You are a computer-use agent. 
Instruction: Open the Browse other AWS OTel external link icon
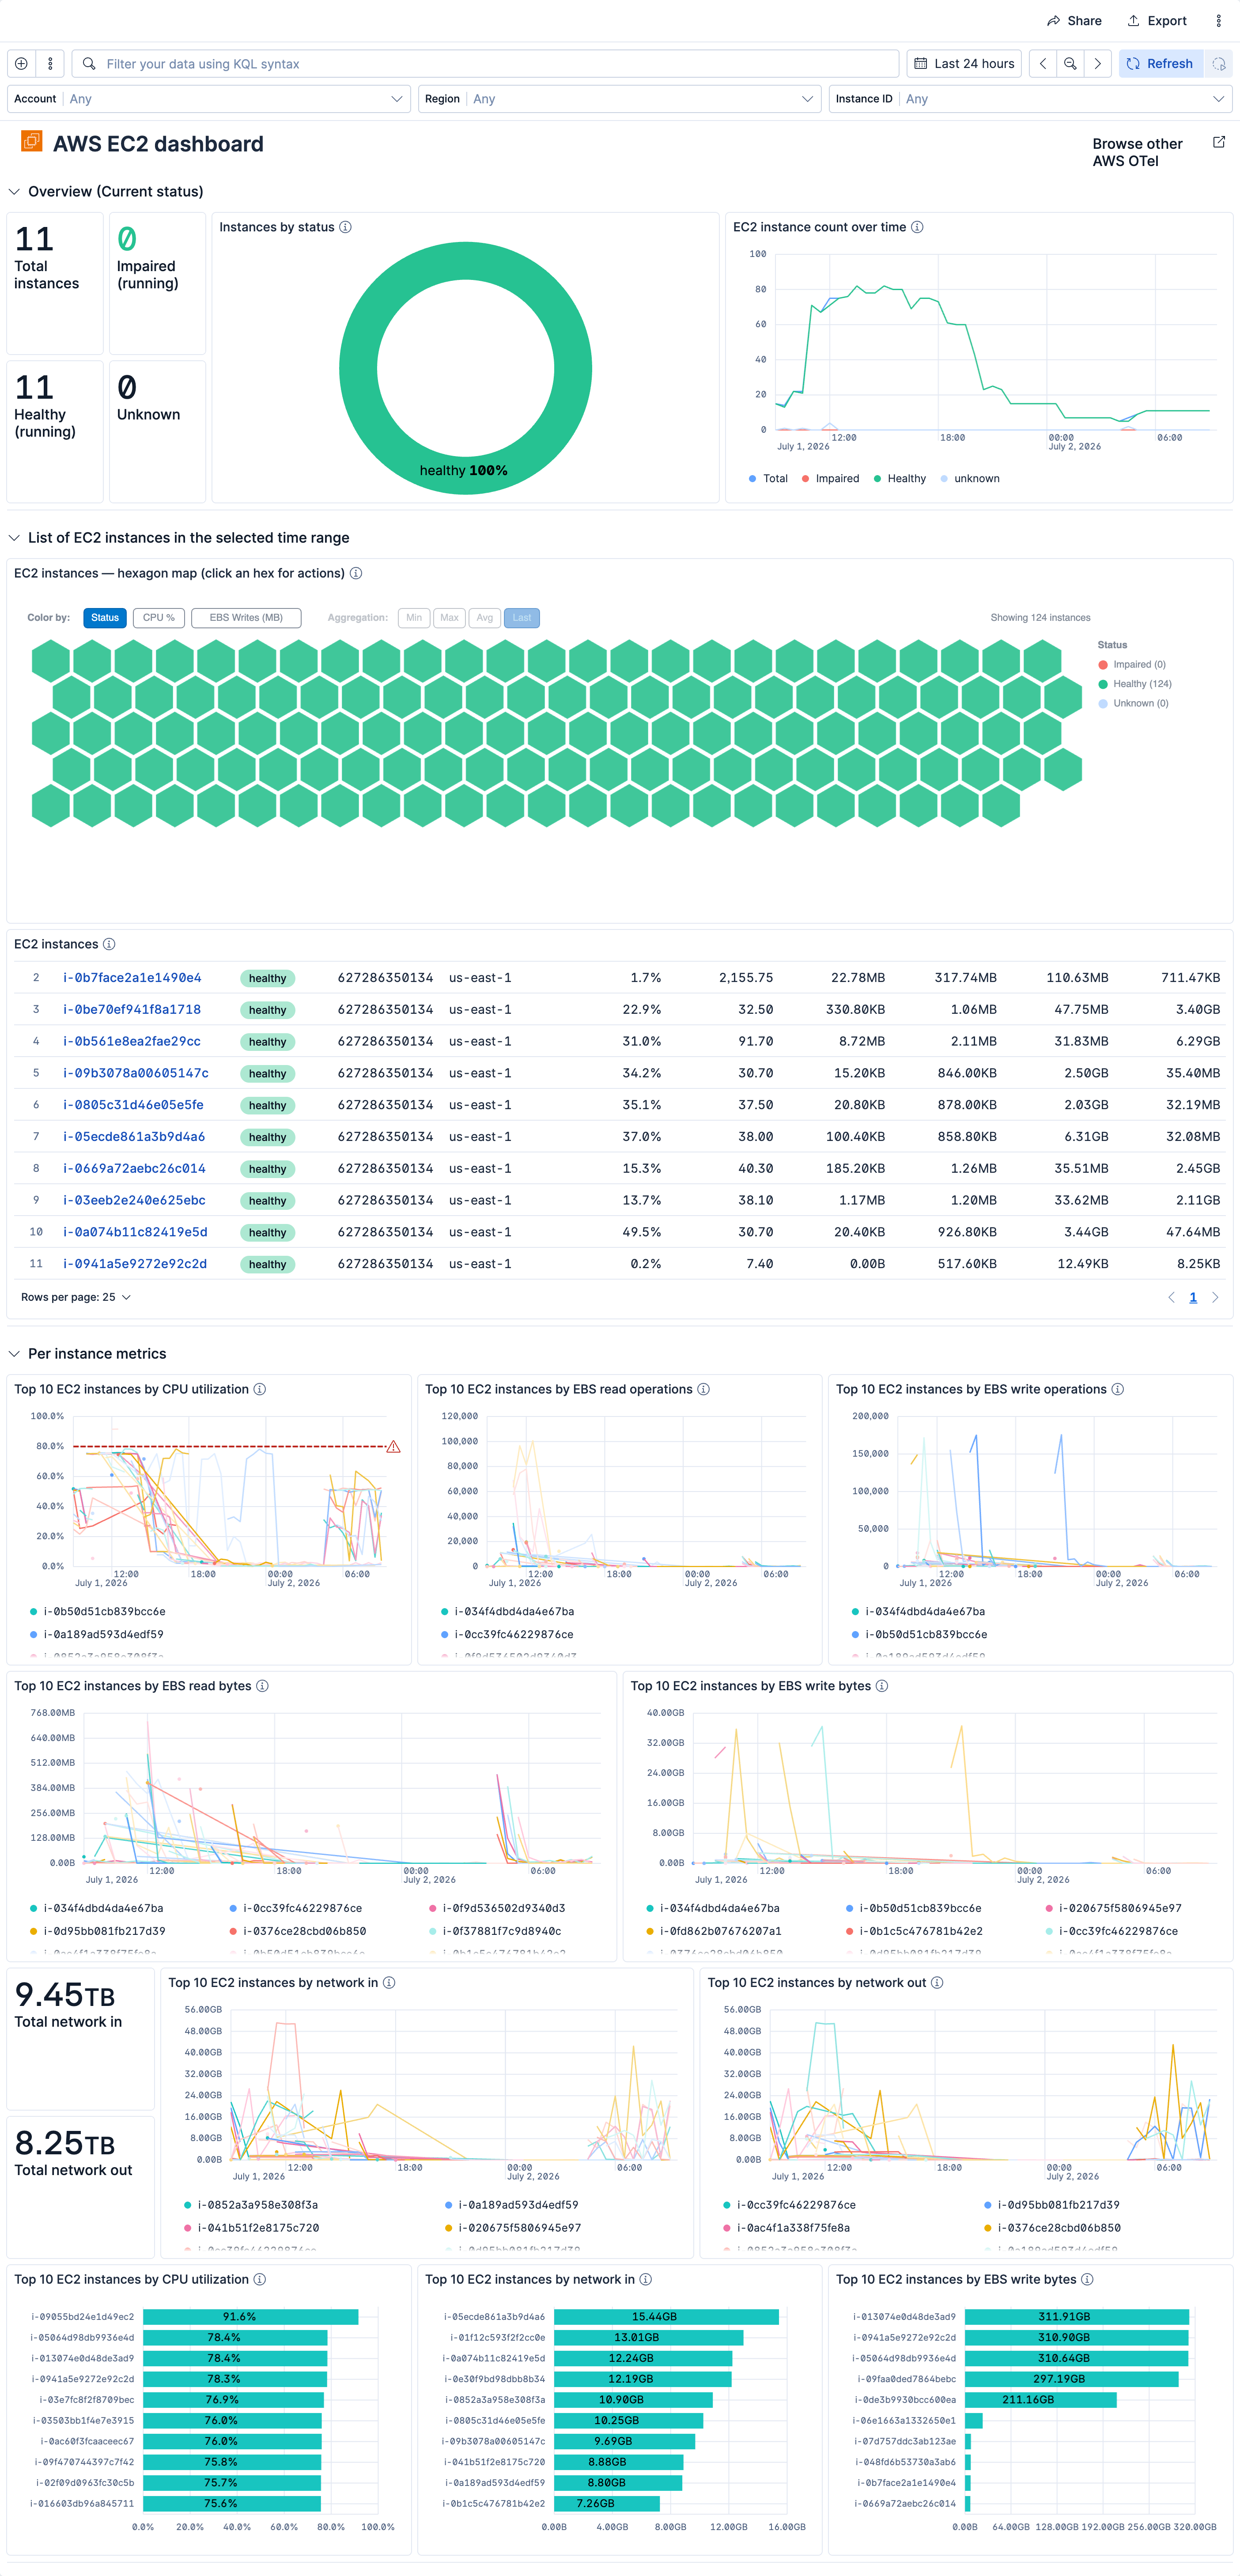coord(1218,142)
